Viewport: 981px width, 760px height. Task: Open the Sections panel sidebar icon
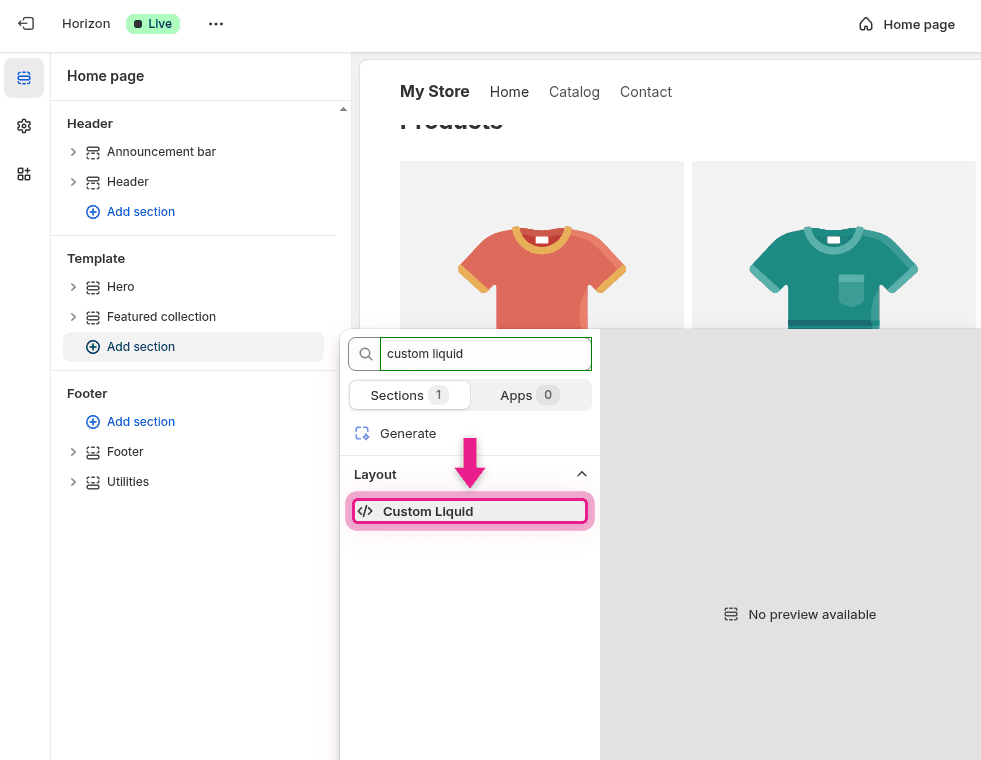click(x=24, y=77)
